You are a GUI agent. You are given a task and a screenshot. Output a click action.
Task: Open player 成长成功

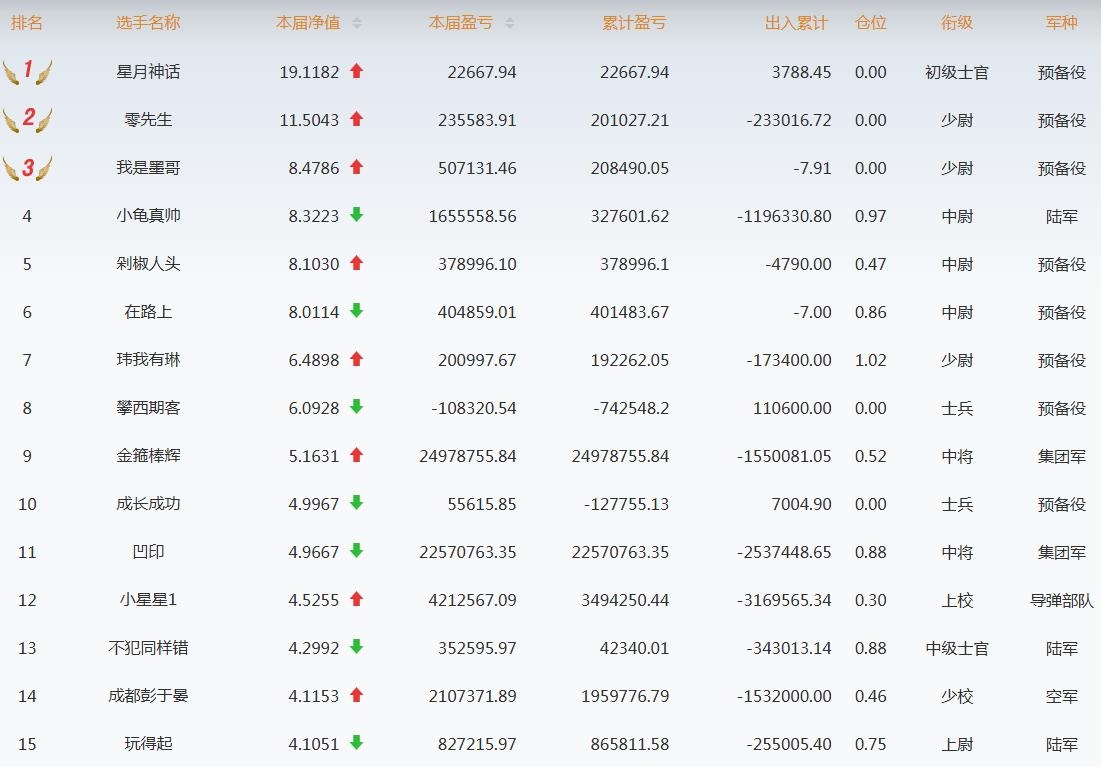click(x=148, y=504)
